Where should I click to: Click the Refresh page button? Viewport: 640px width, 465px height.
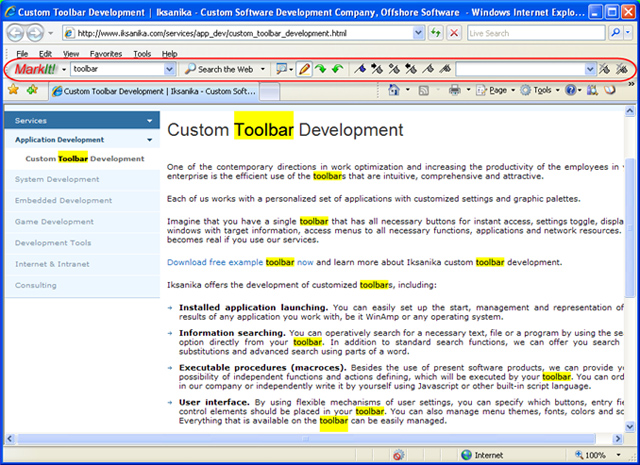click(x=436, y=33)
